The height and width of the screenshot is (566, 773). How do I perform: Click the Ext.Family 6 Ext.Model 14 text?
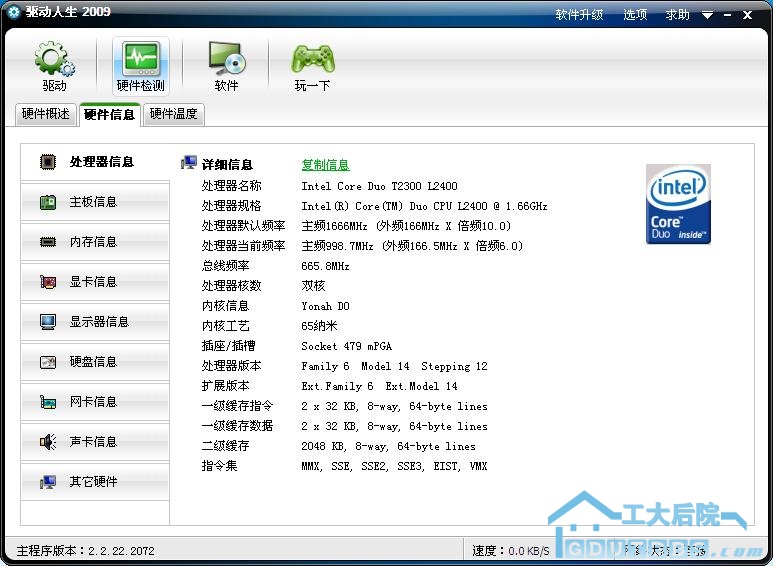pos(380,386)
